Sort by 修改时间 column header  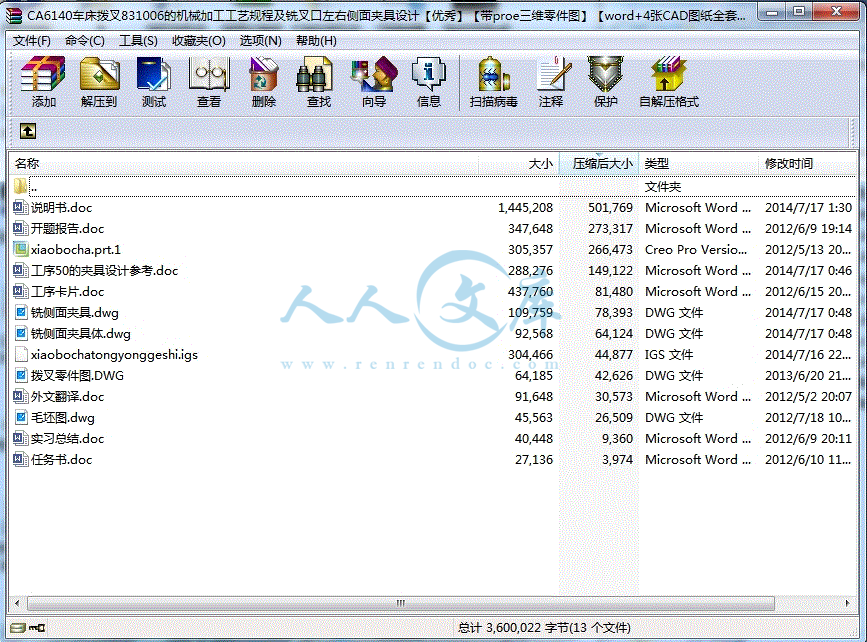click(x=807, y=163)
